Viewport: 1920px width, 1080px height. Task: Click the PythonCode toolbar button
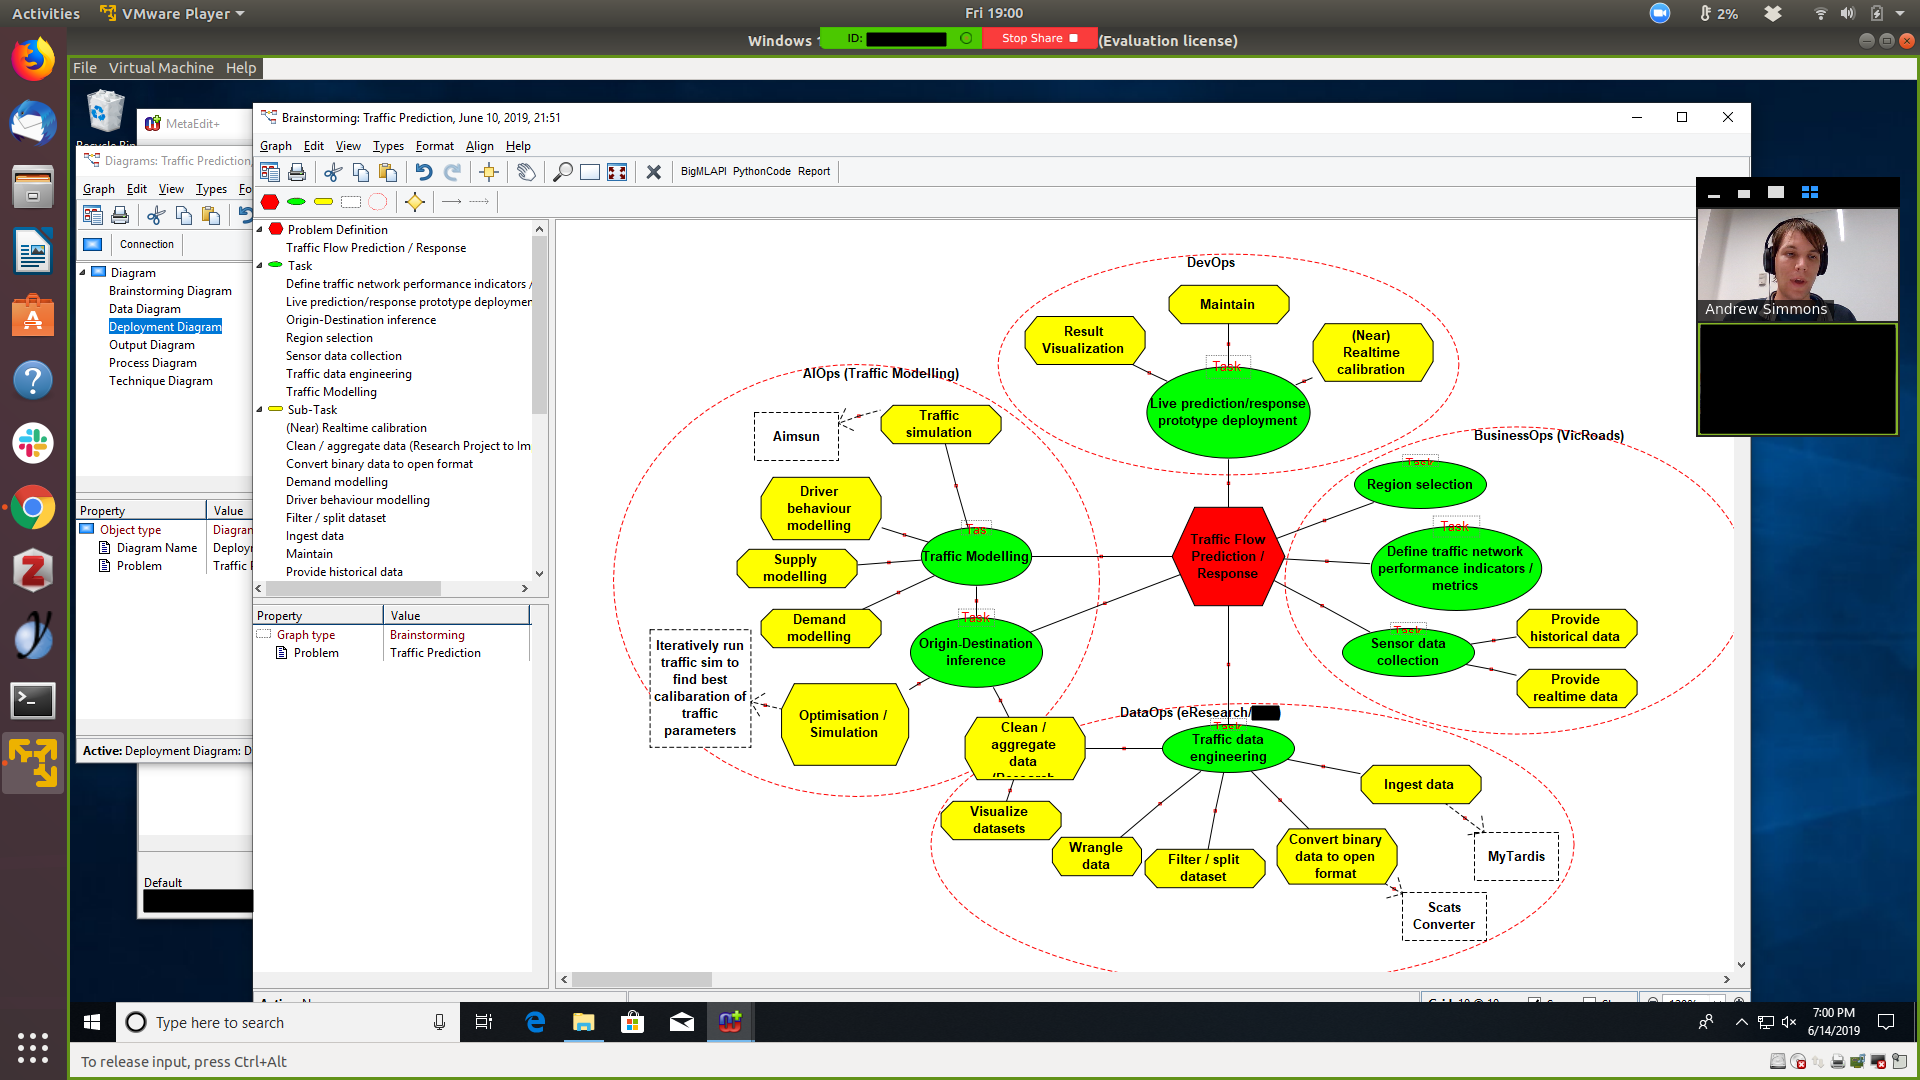click(761, 172)
